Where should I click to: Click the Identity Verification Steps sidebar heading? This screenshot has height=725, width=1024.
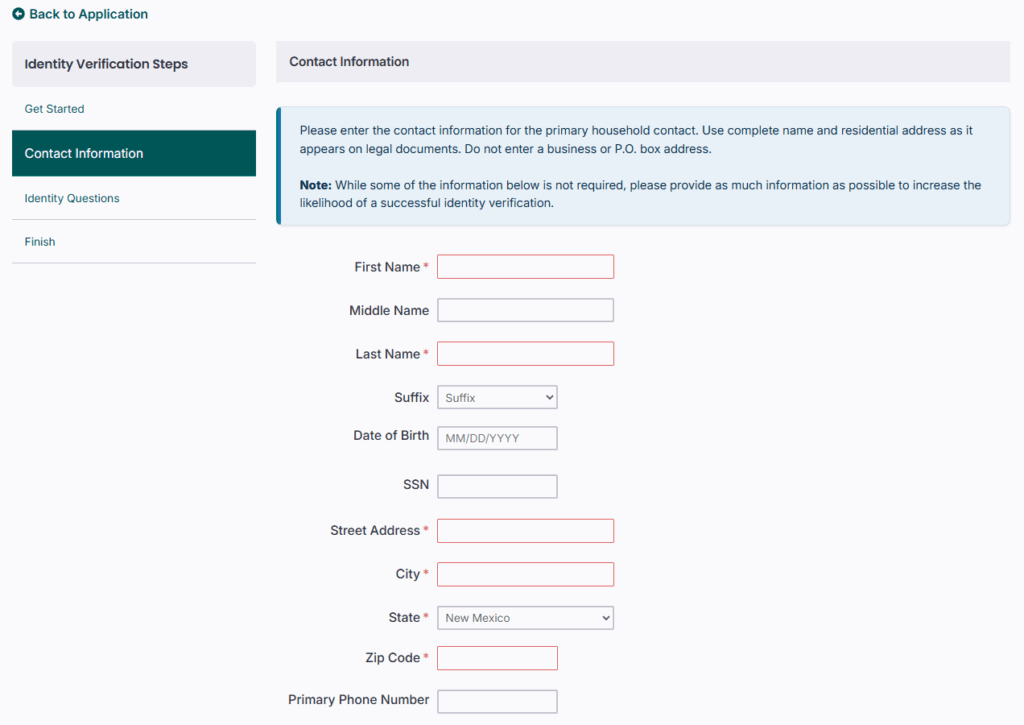click(x=106, y=64)
